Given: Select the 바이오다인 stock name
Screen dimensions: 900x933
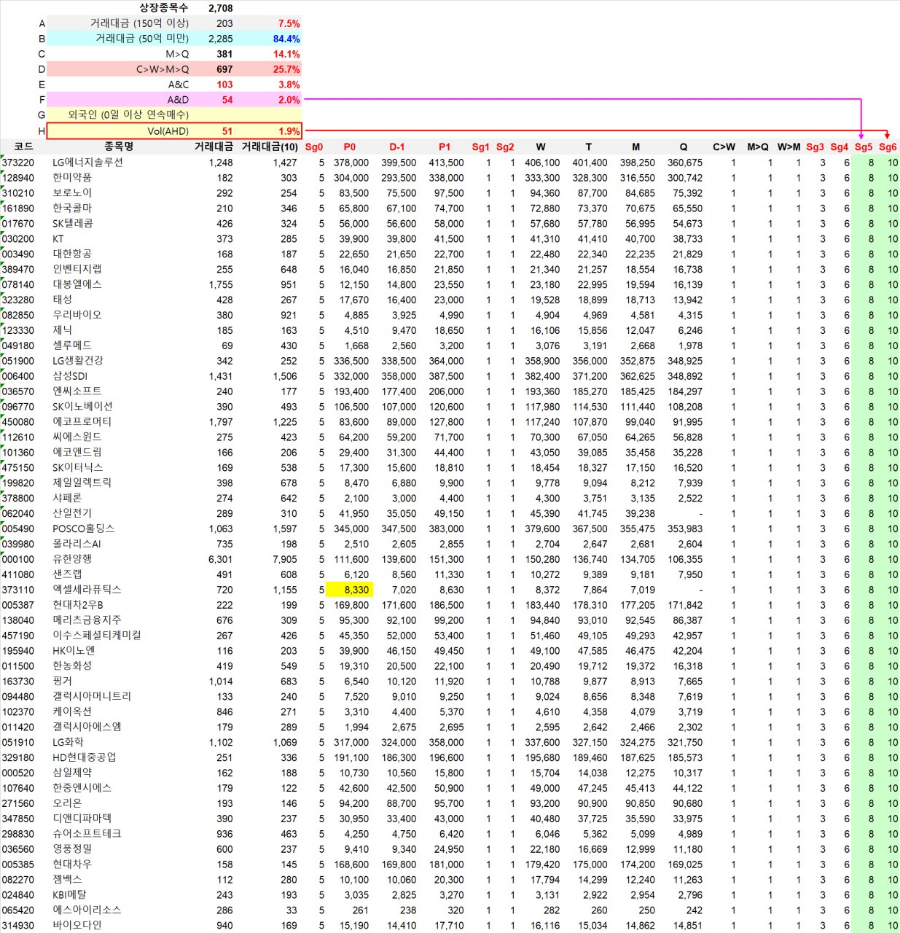Looking at the screenshot, I should (x=77, y=925).
